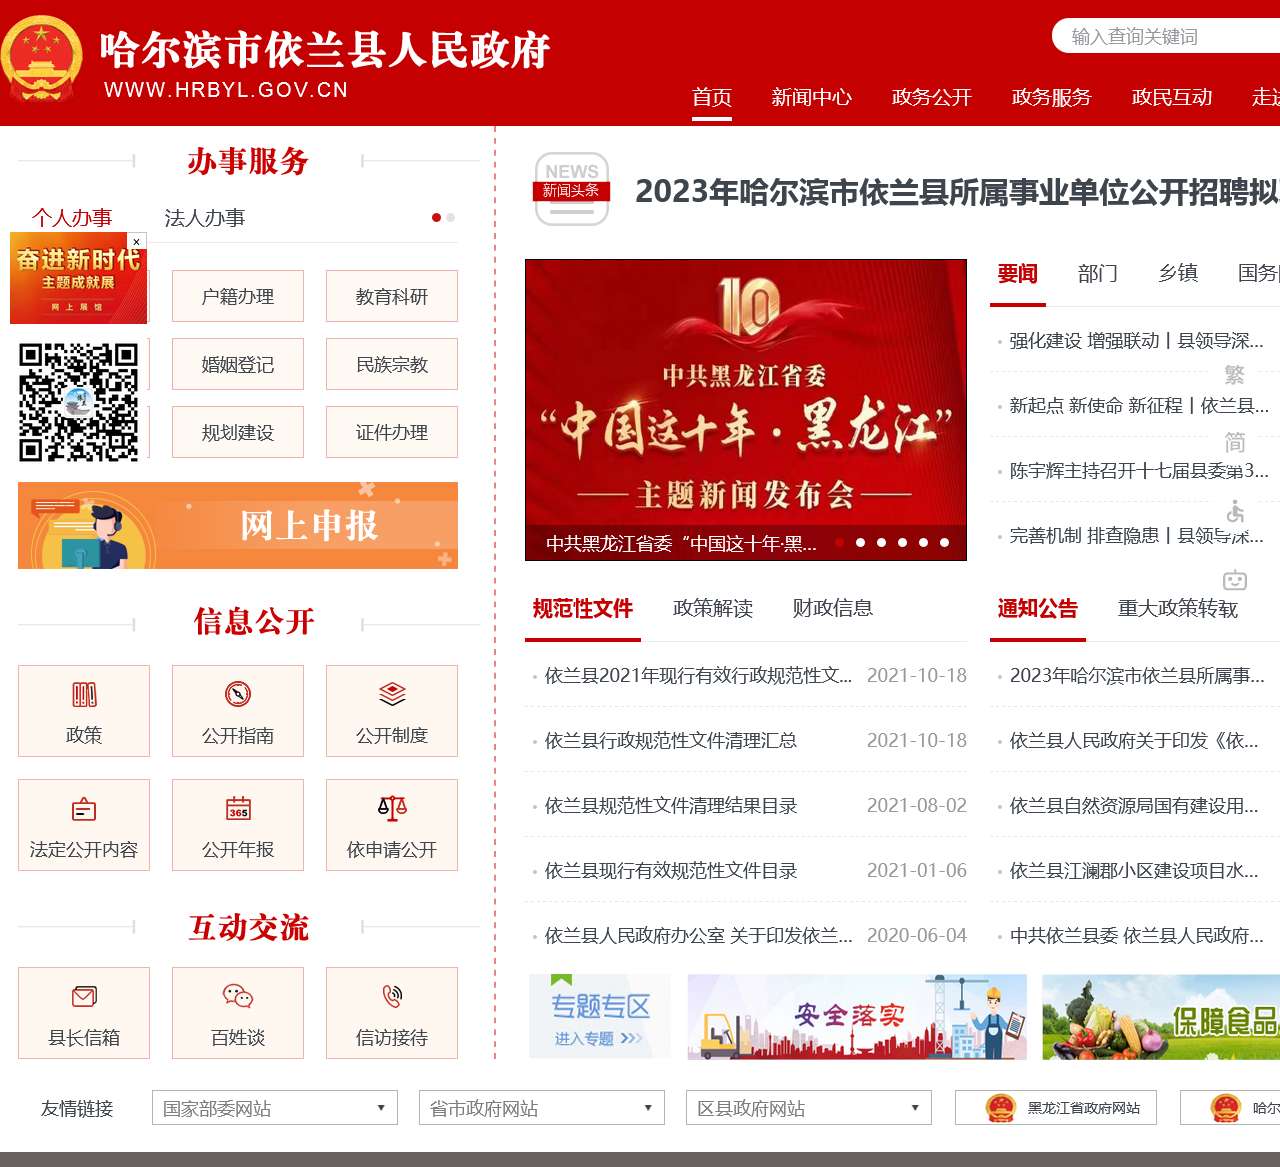Open 依兰县行政规范性文件清理汇总 link
The image size is (1280, 1167).
[671, 741]
